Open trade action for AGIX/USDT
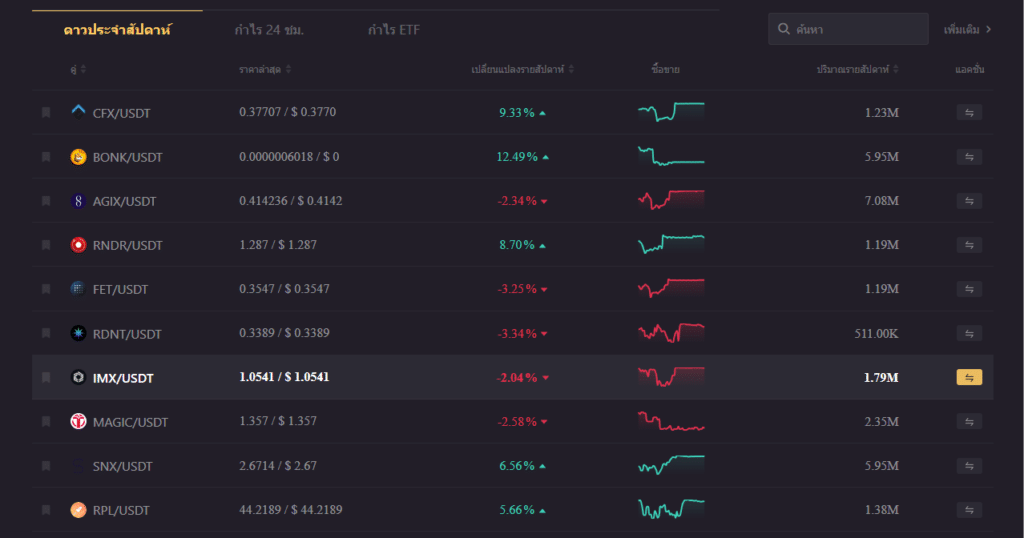Image resolution: width=1024 pixels, height=538 pixels. coord(969,201)
